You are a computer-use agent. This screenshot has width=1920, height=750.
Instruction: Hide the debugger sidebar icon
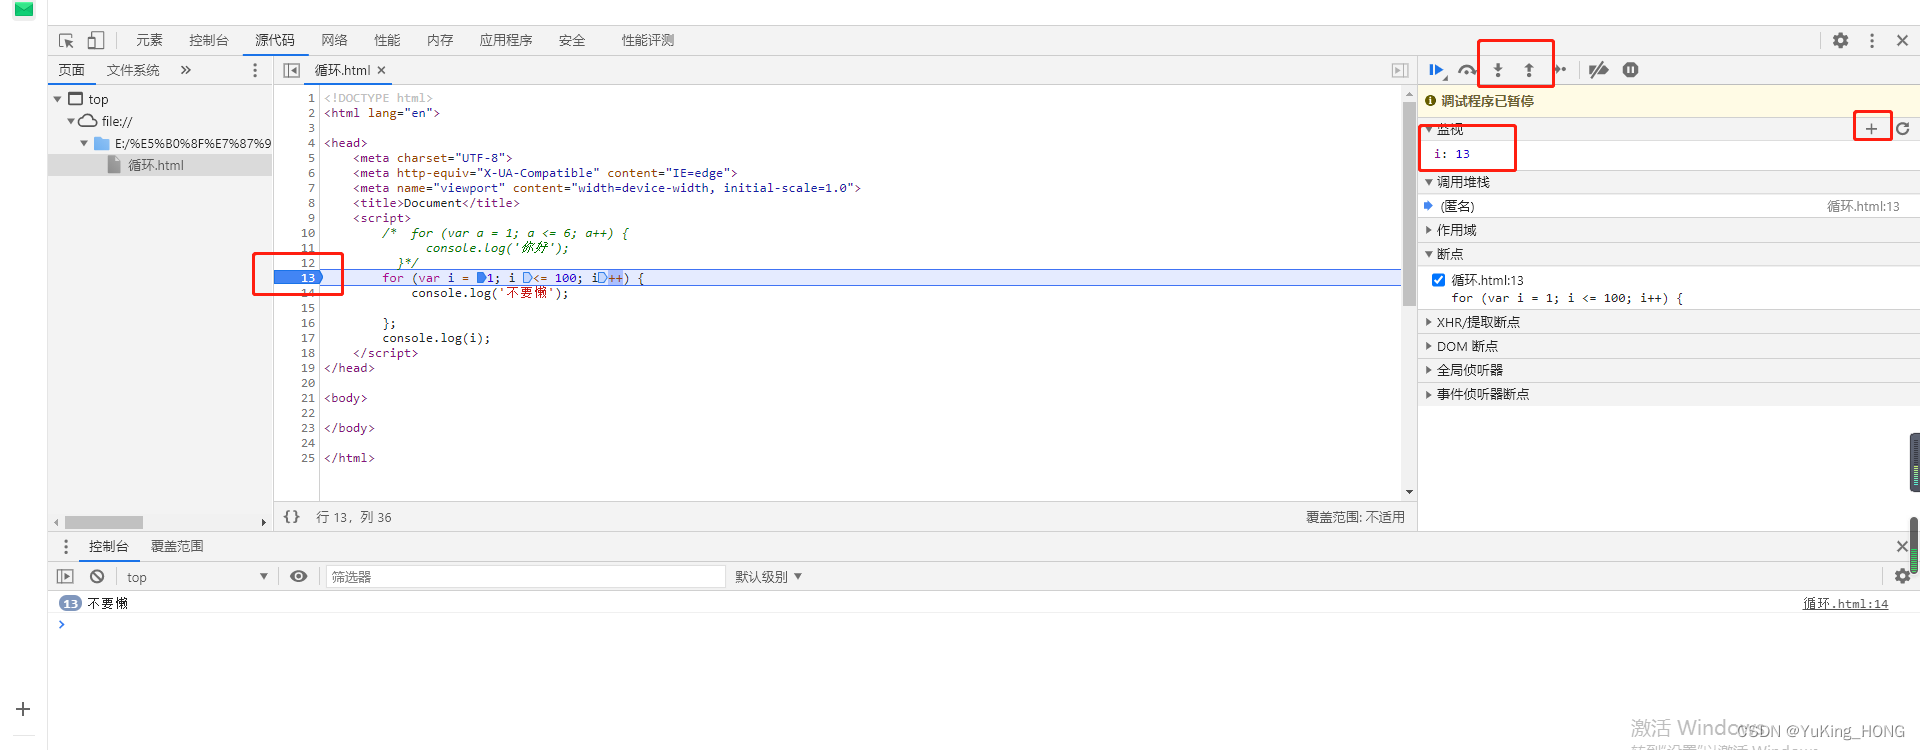coord(1400,70)
